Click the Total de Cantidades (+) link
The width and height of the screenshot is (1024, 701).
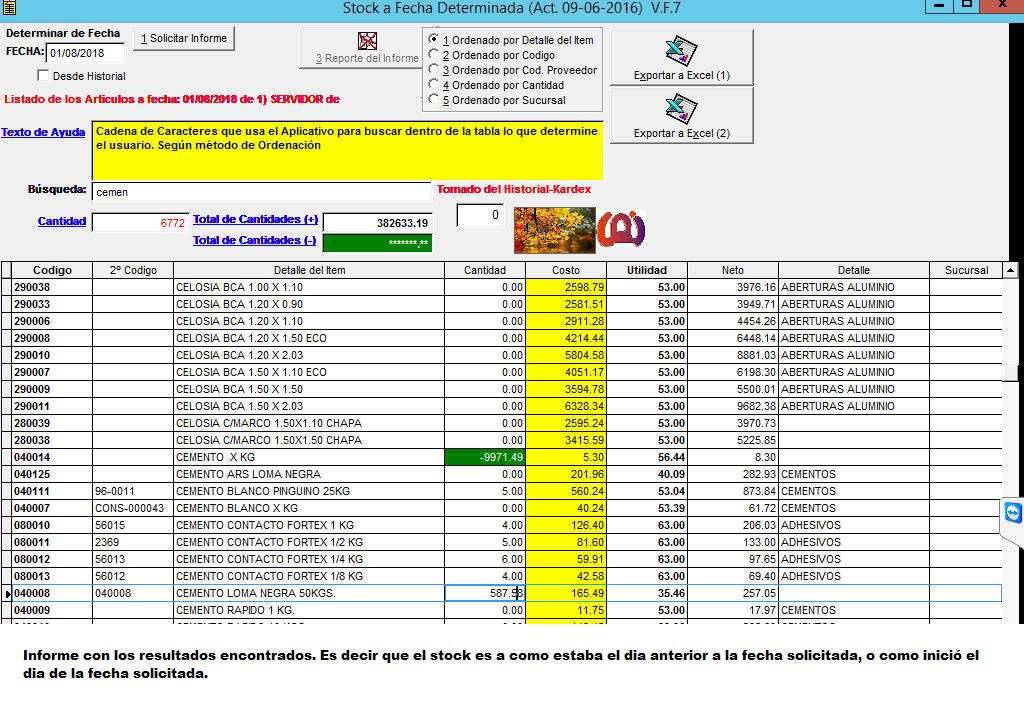pos(255,220)
